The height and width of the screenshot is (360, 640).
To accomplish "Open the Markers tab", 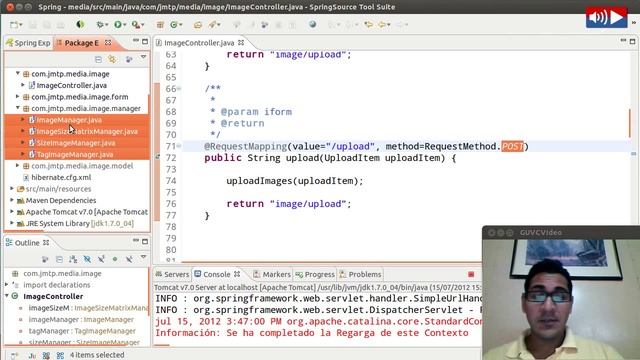I will [272, 274].
